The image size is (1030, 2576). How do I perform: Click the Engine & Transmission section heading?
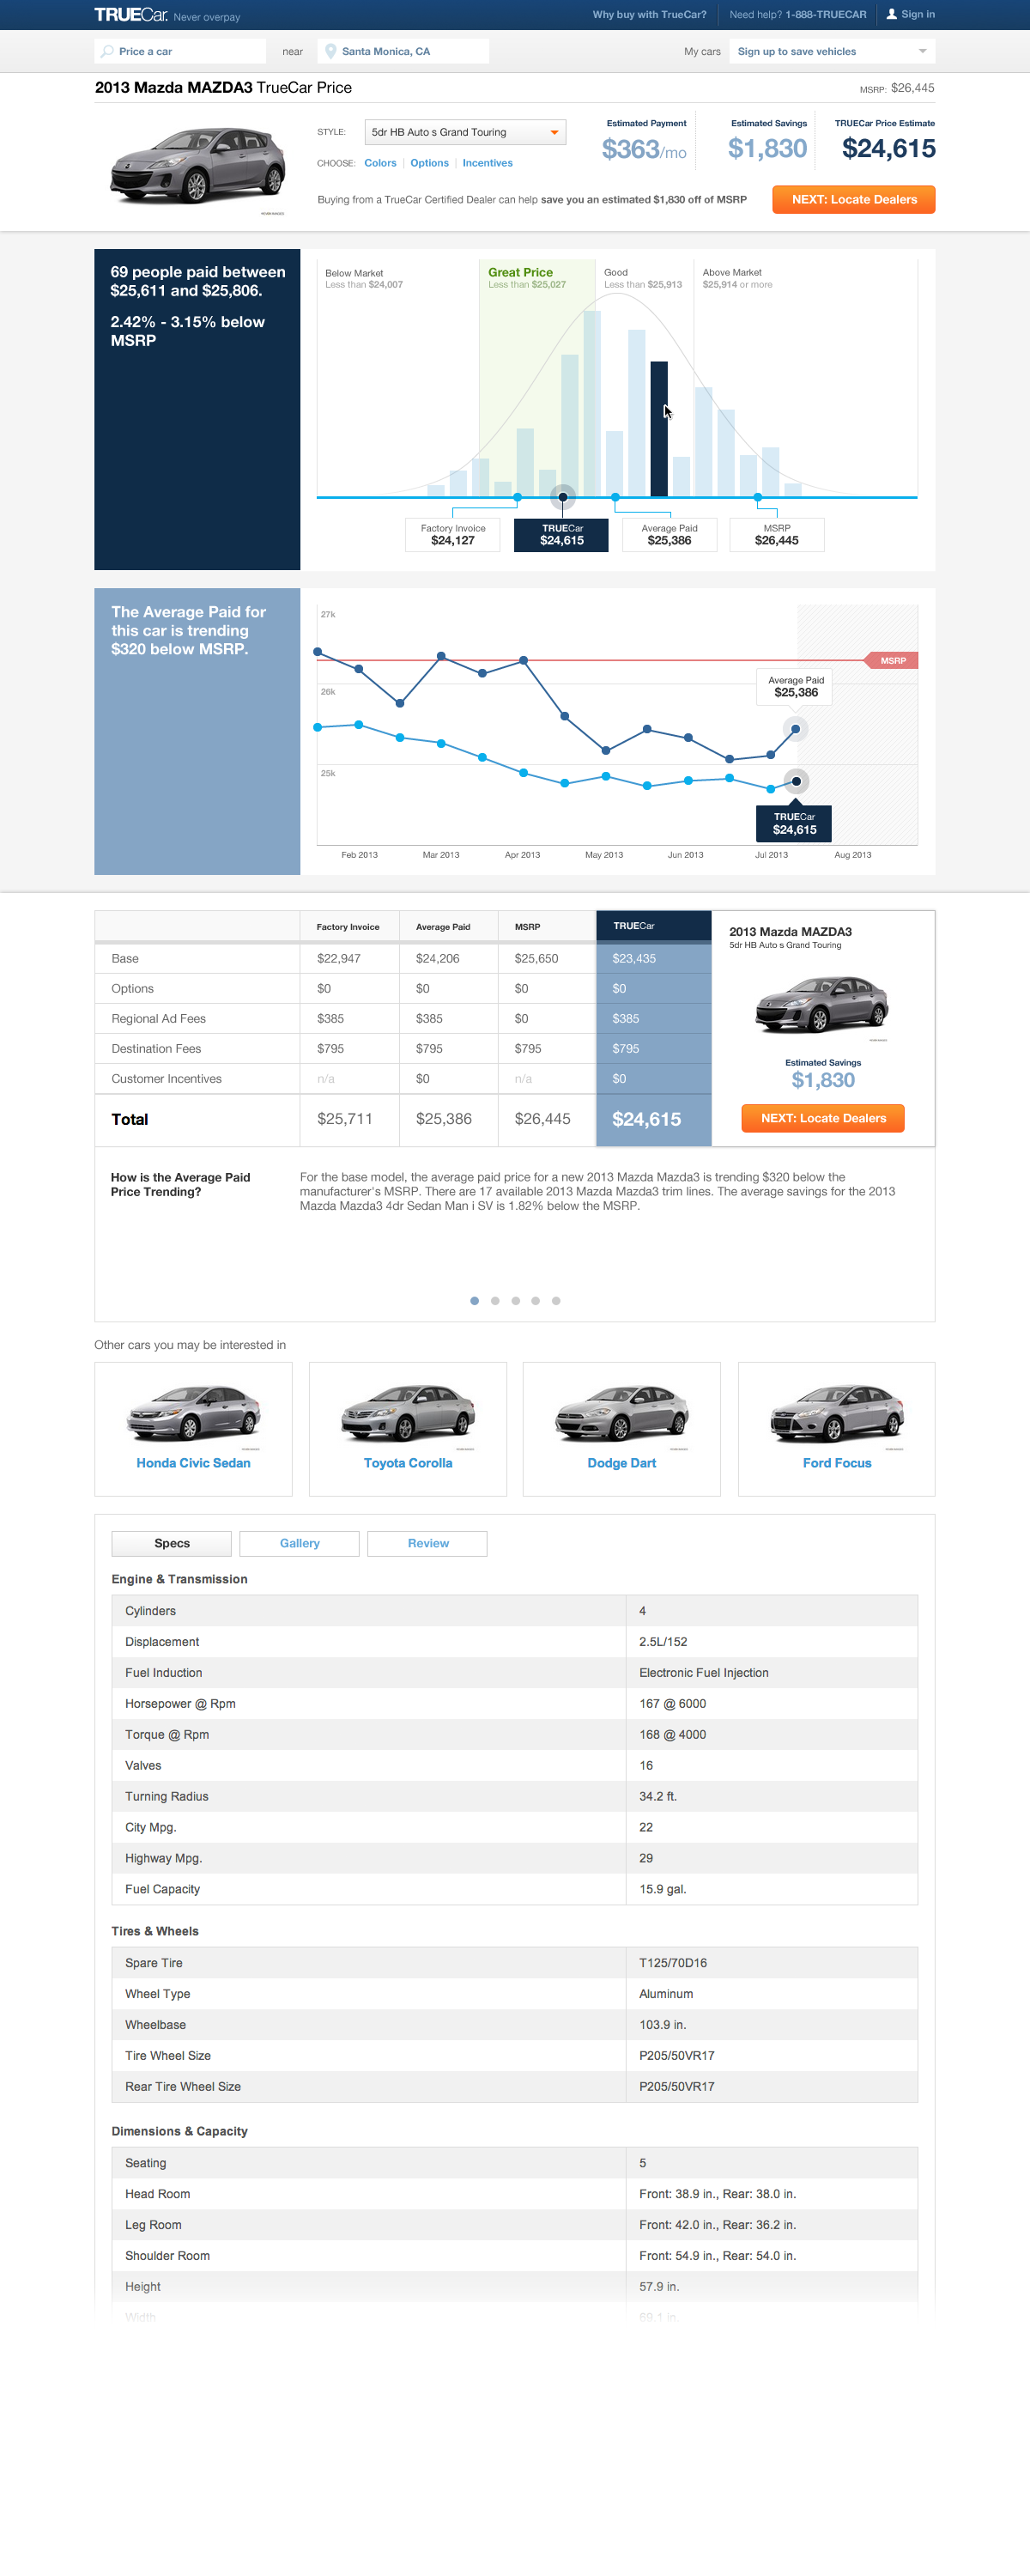[179, 1578]
